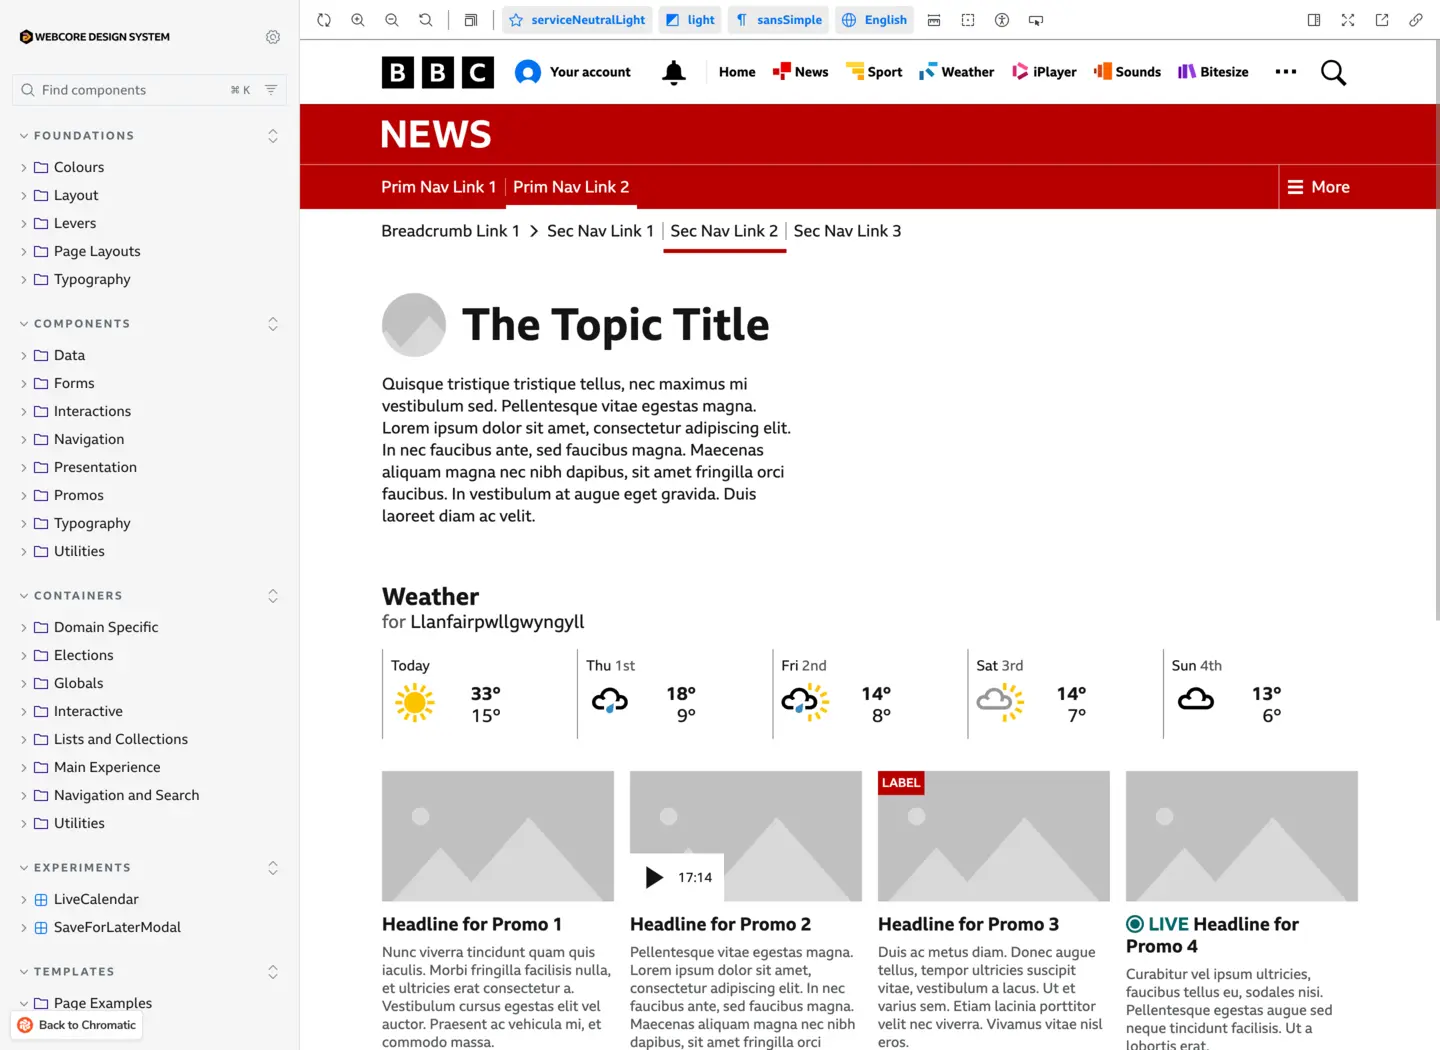Open the More menu in news navigation
The width and height of the screenshot is (1440, 1050).
coord(1318,187)
